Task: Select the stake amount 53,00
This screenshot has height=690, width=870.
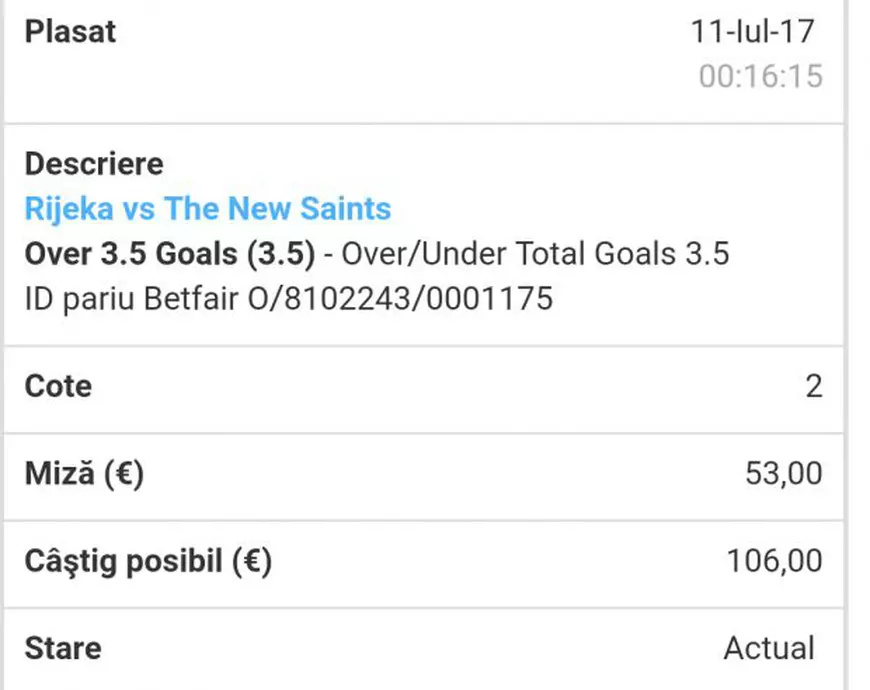Action: [x=783, y=474]
